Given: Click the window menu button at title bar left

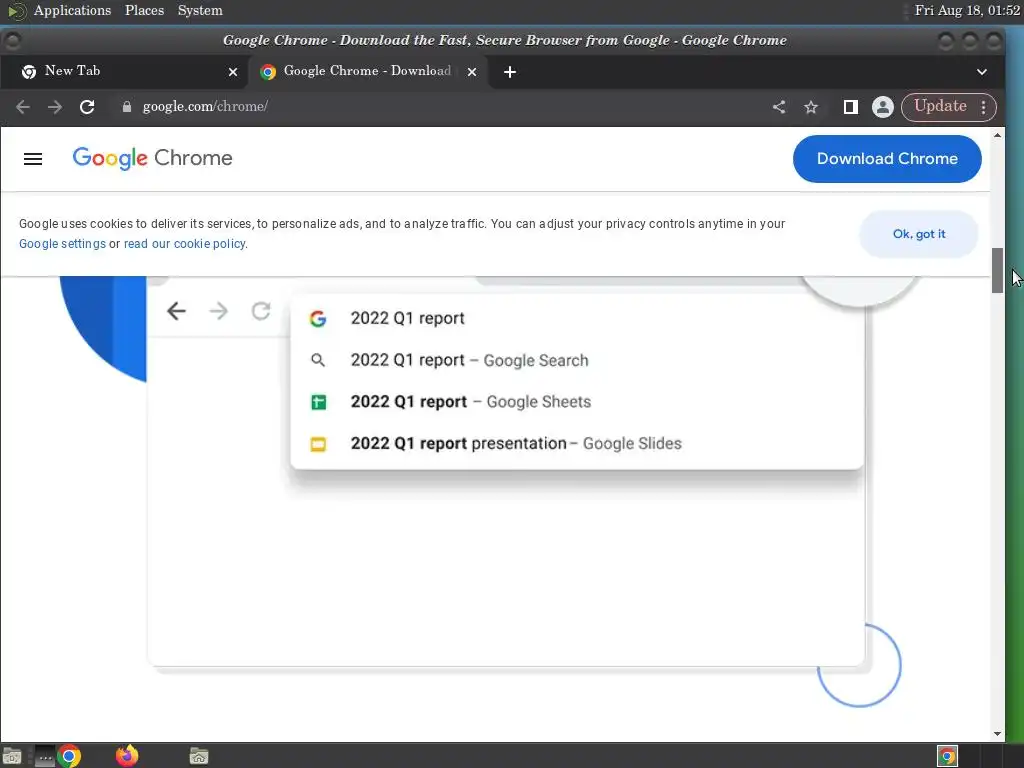Looking at the screenshot, I should pyautogui.click(x=12, y=40).
